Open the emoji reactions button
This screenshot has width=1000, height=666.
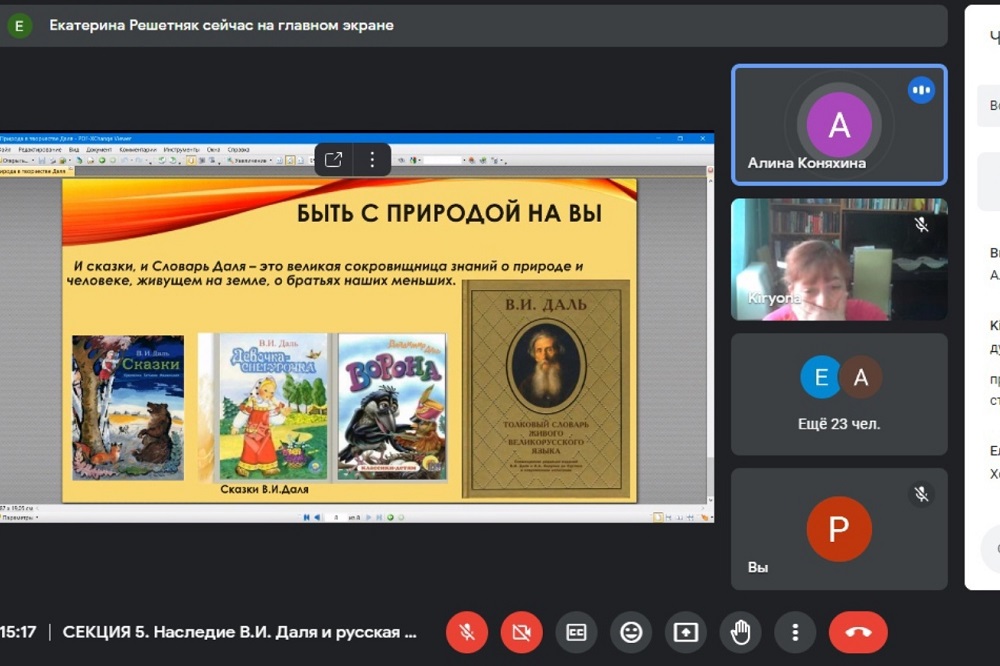631,632
